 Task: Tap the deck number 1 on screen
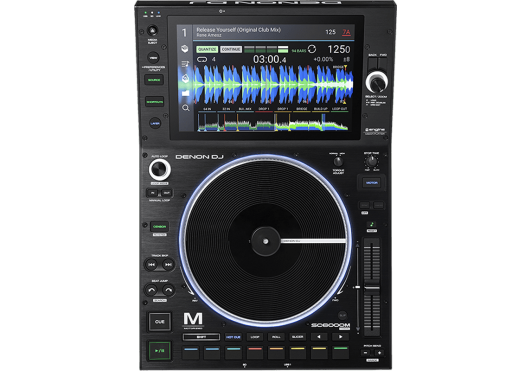(x=184, y=33)
